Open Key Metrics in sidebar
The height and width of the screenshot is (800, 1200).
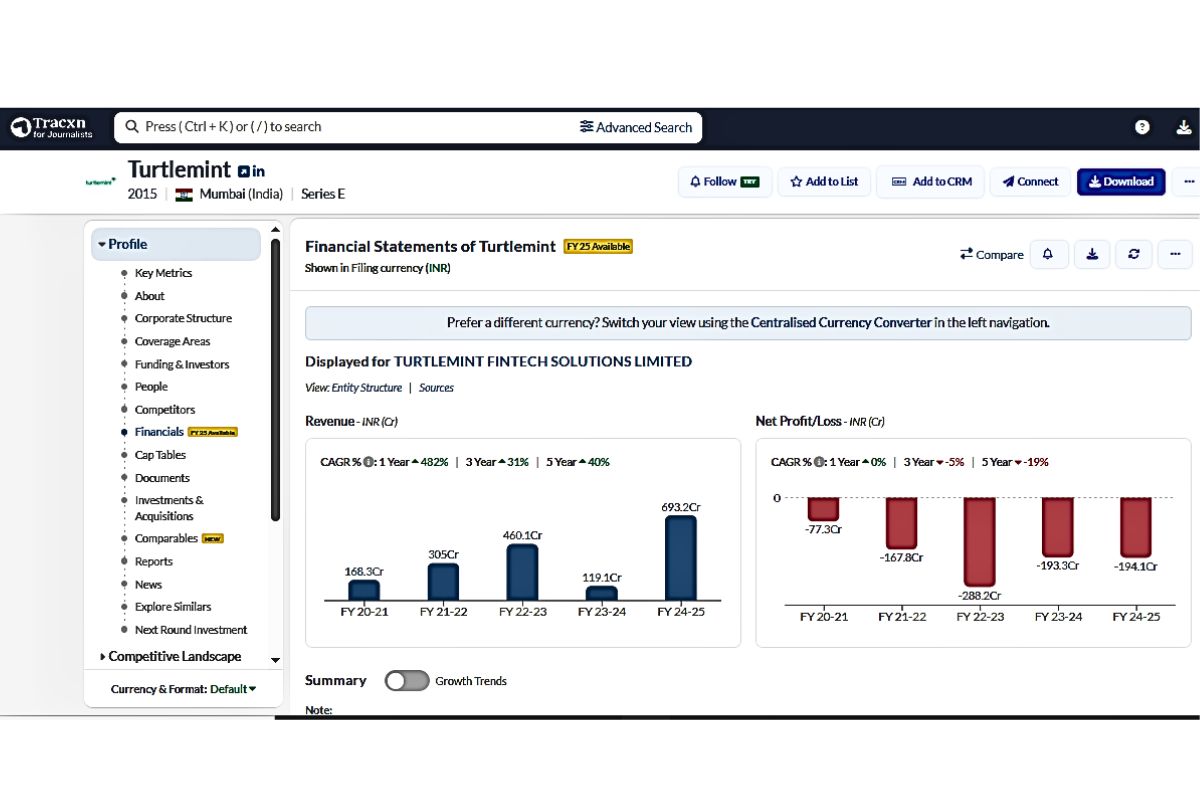(x=163, y=273)
